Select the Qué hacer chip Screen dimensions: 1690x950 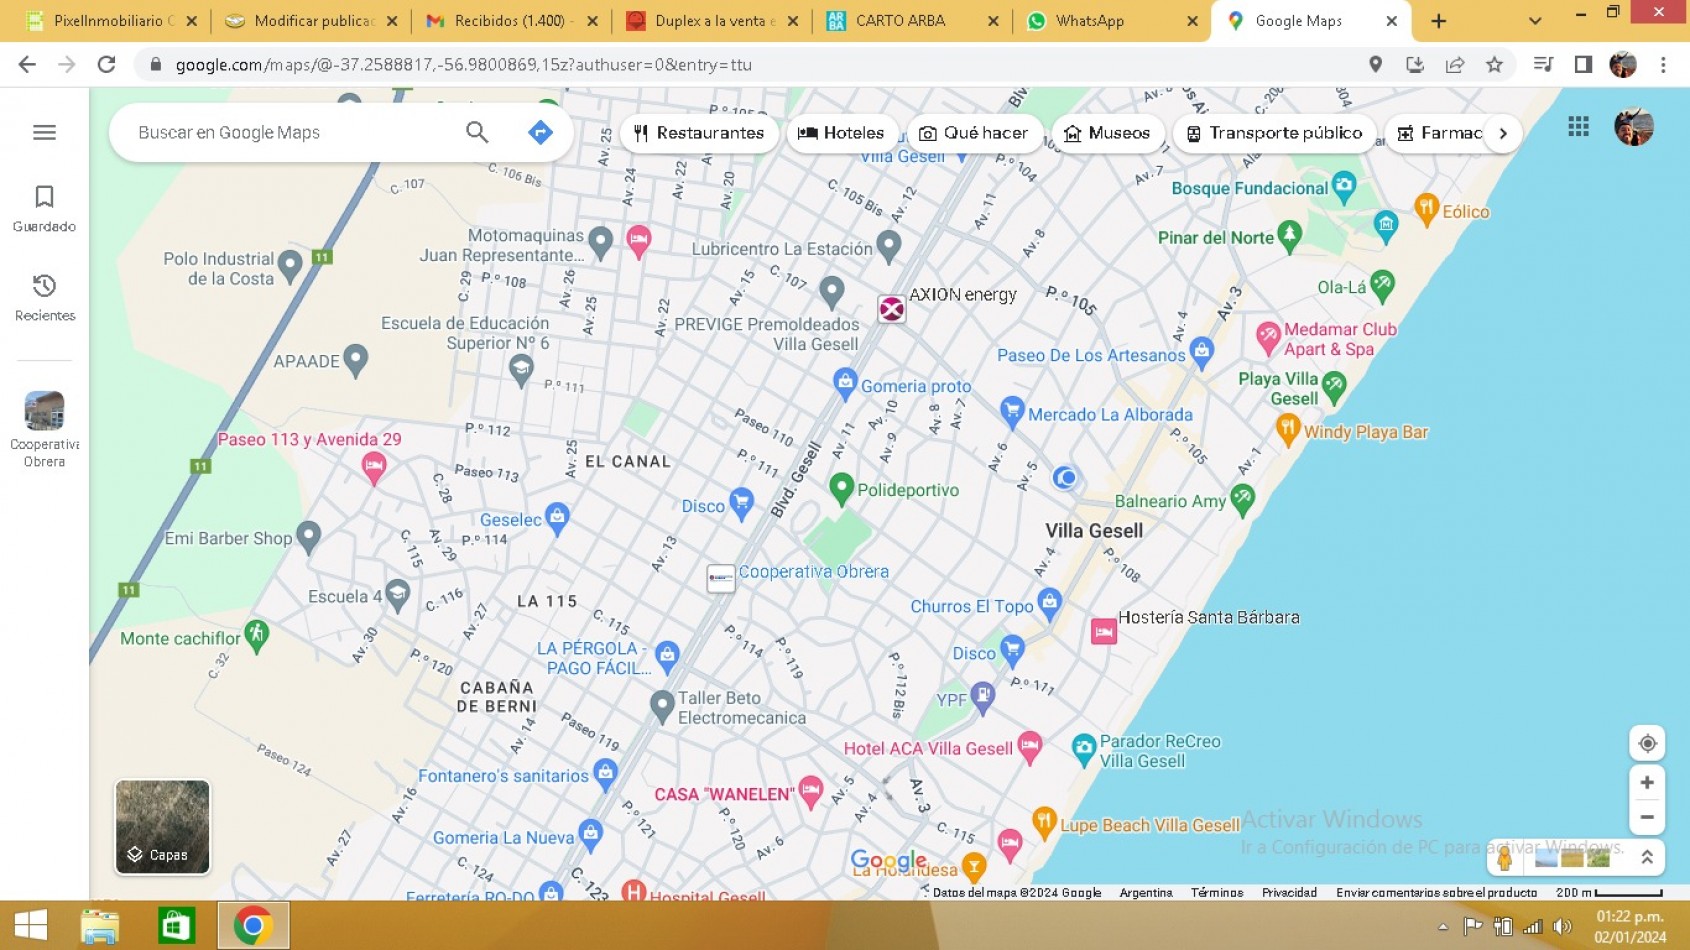(974, 133)
